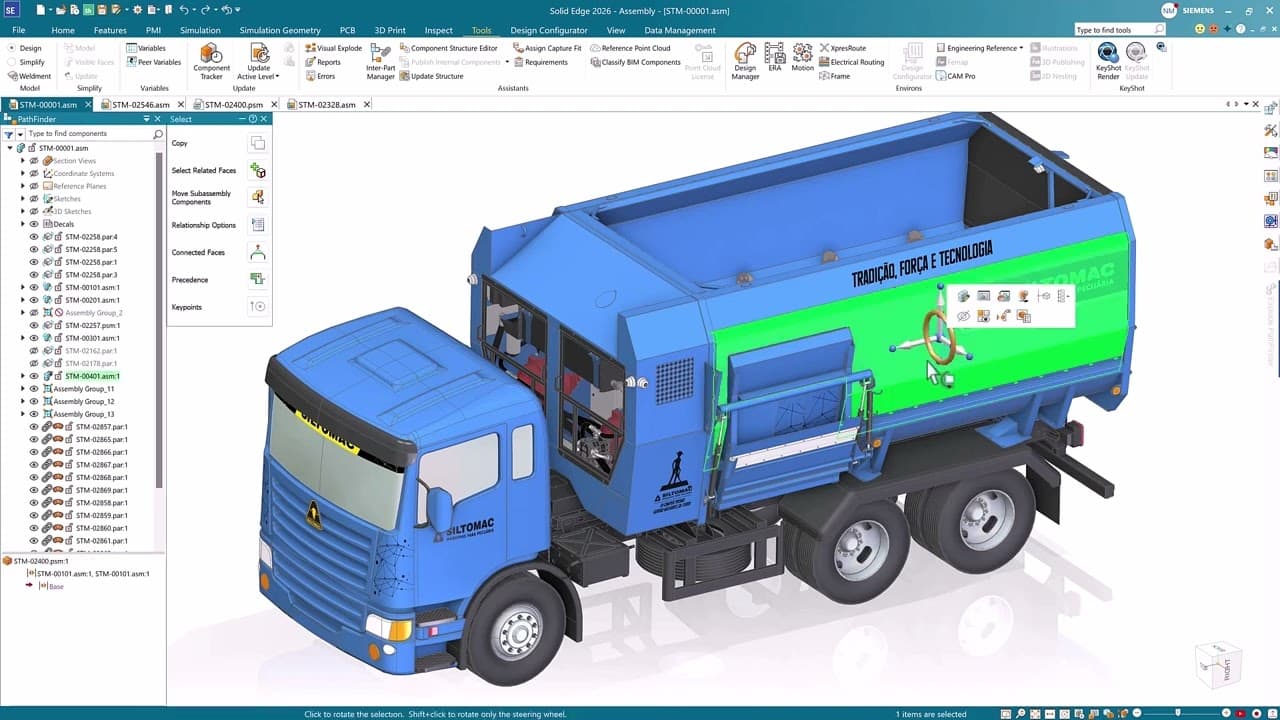Launch the Inter-Part Manager

click(381, 61)
